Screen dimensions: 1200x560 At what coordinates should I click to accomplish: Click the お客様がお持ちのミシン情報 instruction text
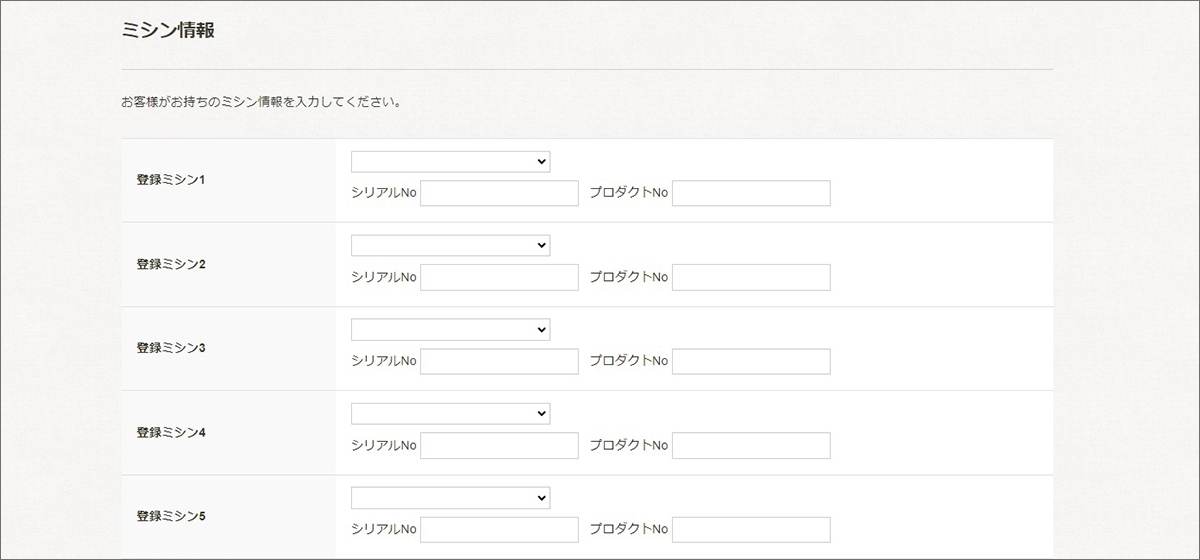coord(260,102)
